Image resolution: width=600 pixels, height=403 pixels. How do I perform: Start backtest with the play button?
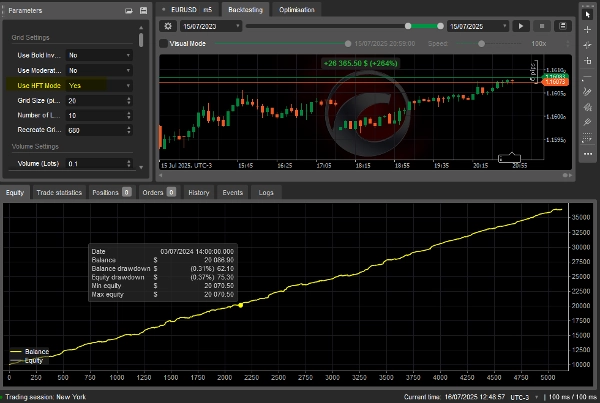521,26
